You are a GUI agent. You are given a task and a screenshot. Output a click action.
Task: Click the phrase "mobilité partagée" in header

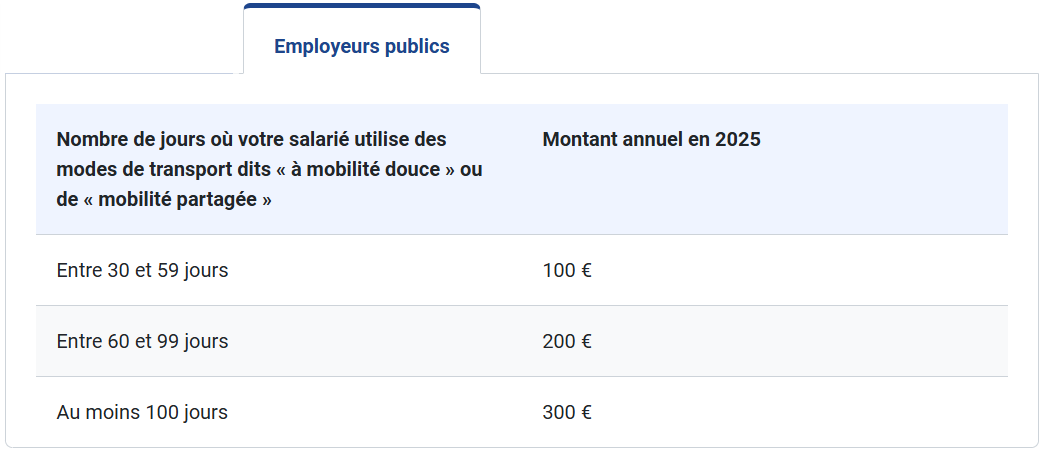[x=177, y=200]
